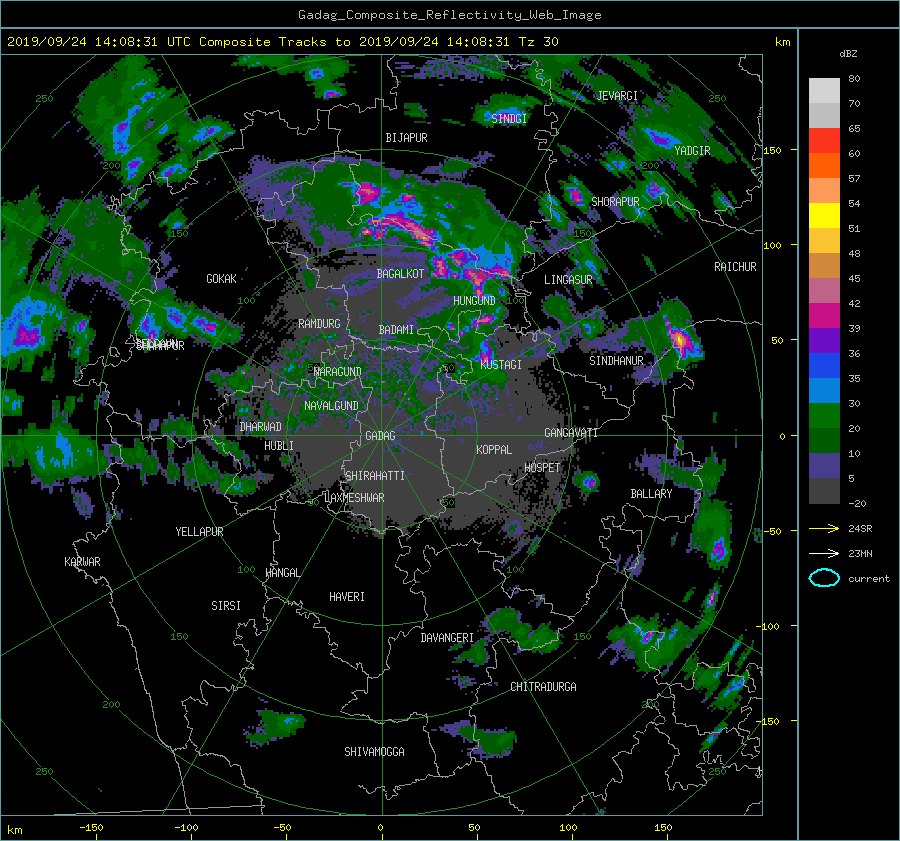
Task: Click the red 65 dBZ legend swatch
Action: 824,140
